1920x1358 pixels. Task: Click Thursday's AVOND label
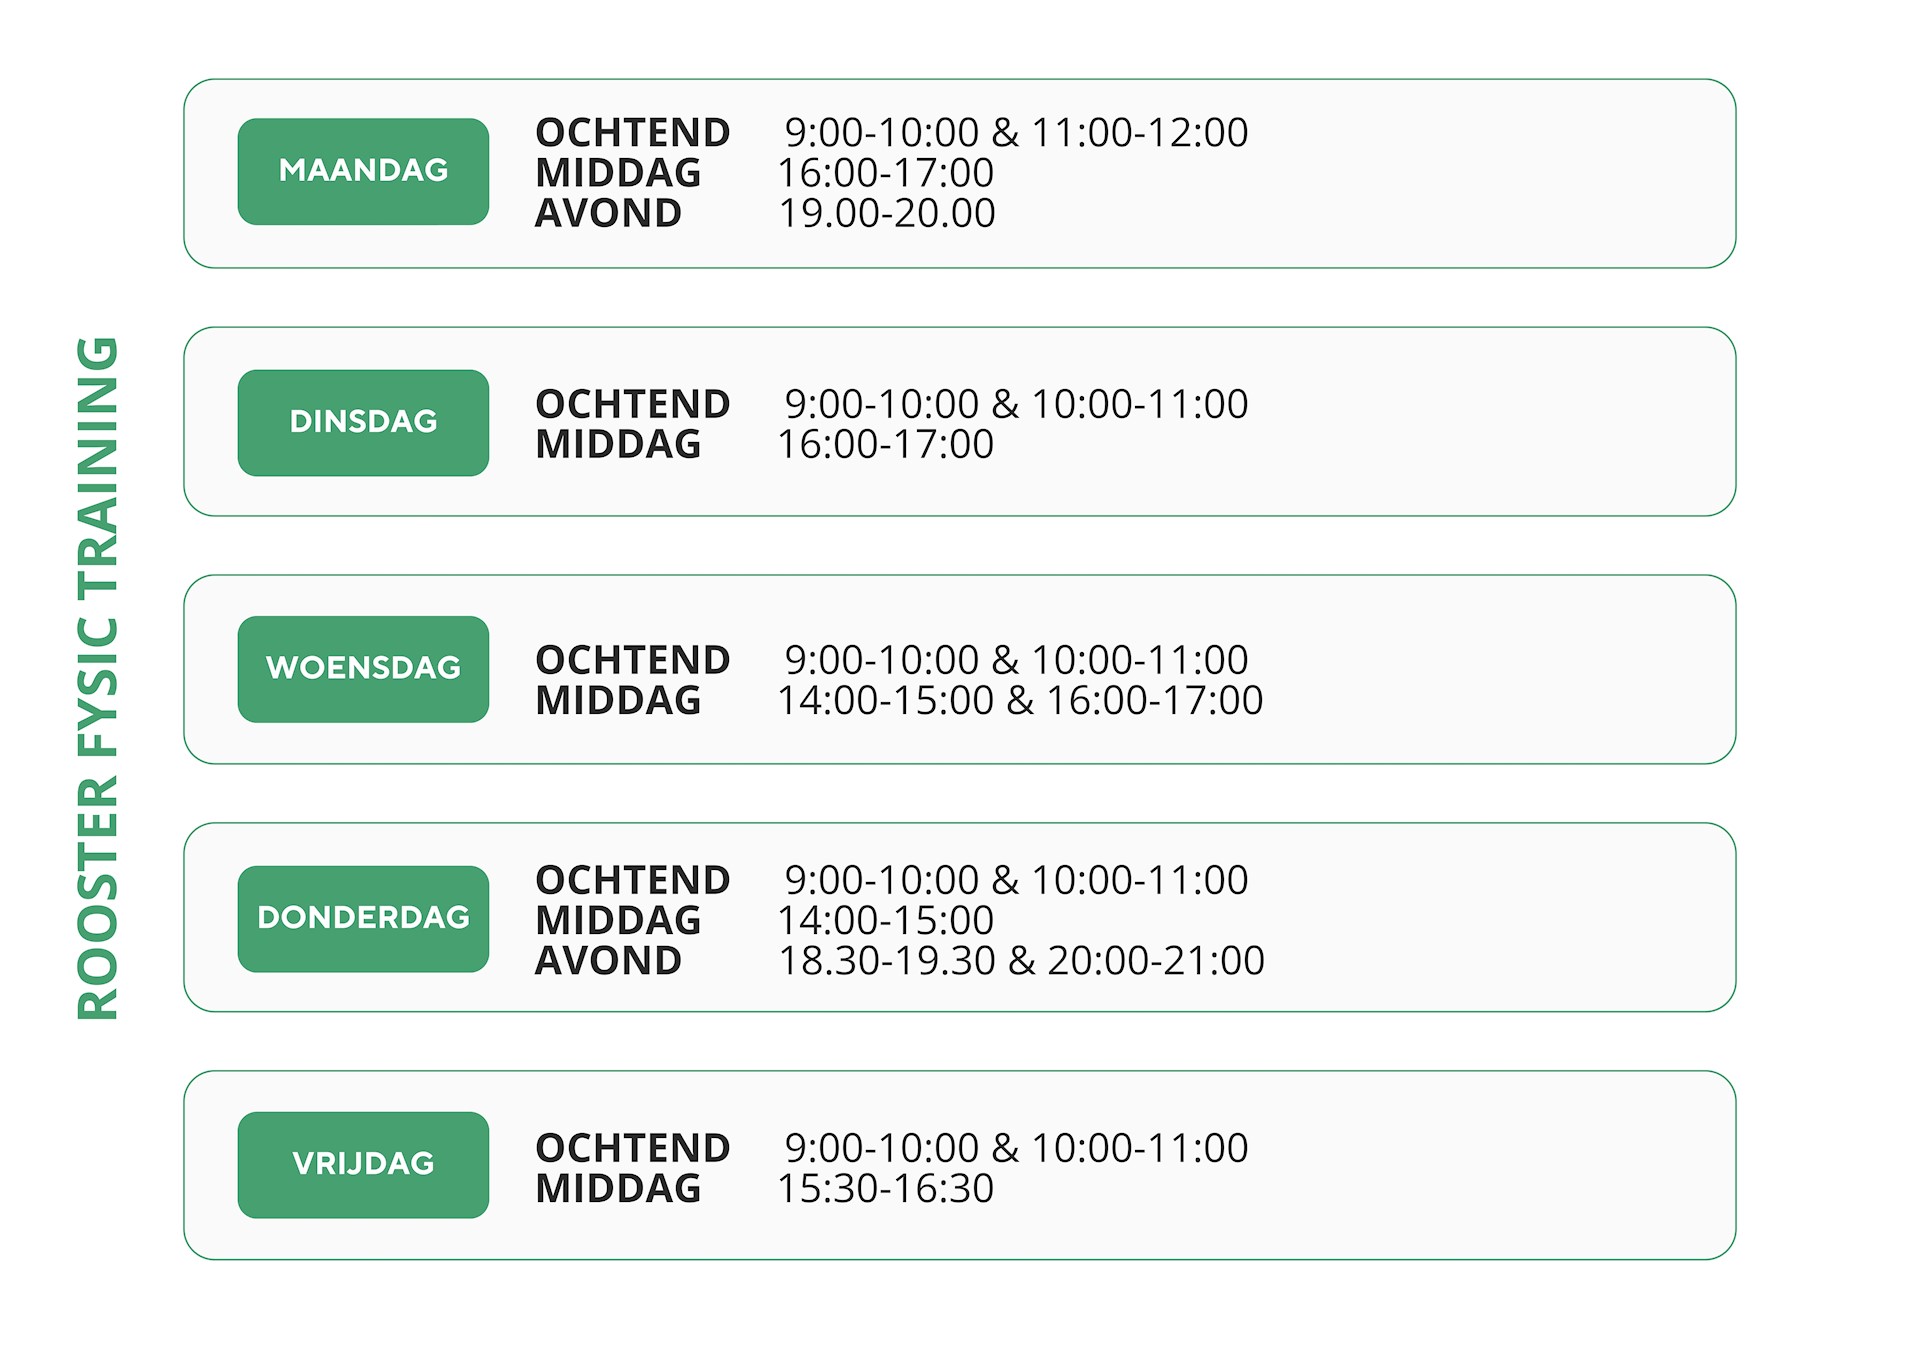point(608,960)
